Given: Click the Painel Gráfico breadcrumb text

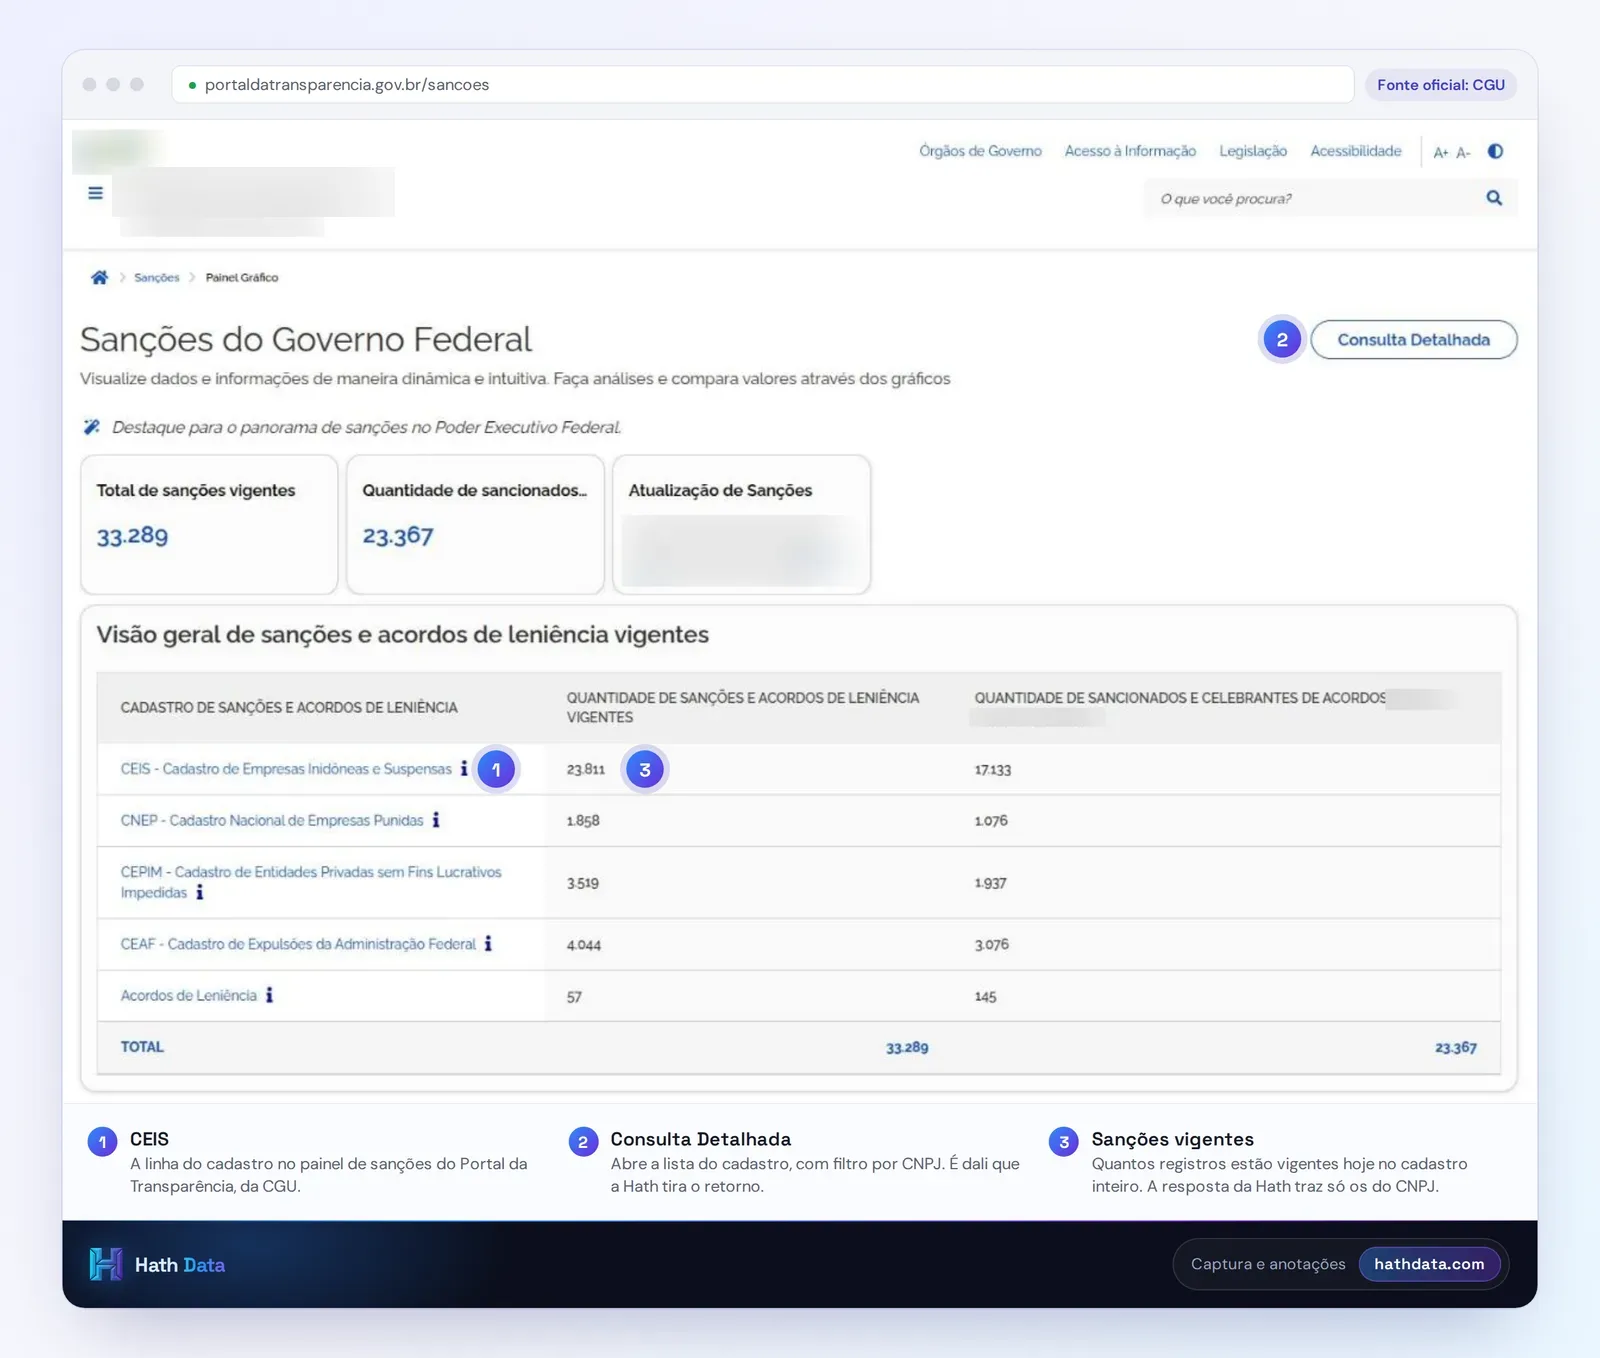Looking at the screenshot, I should coord(242,277).
